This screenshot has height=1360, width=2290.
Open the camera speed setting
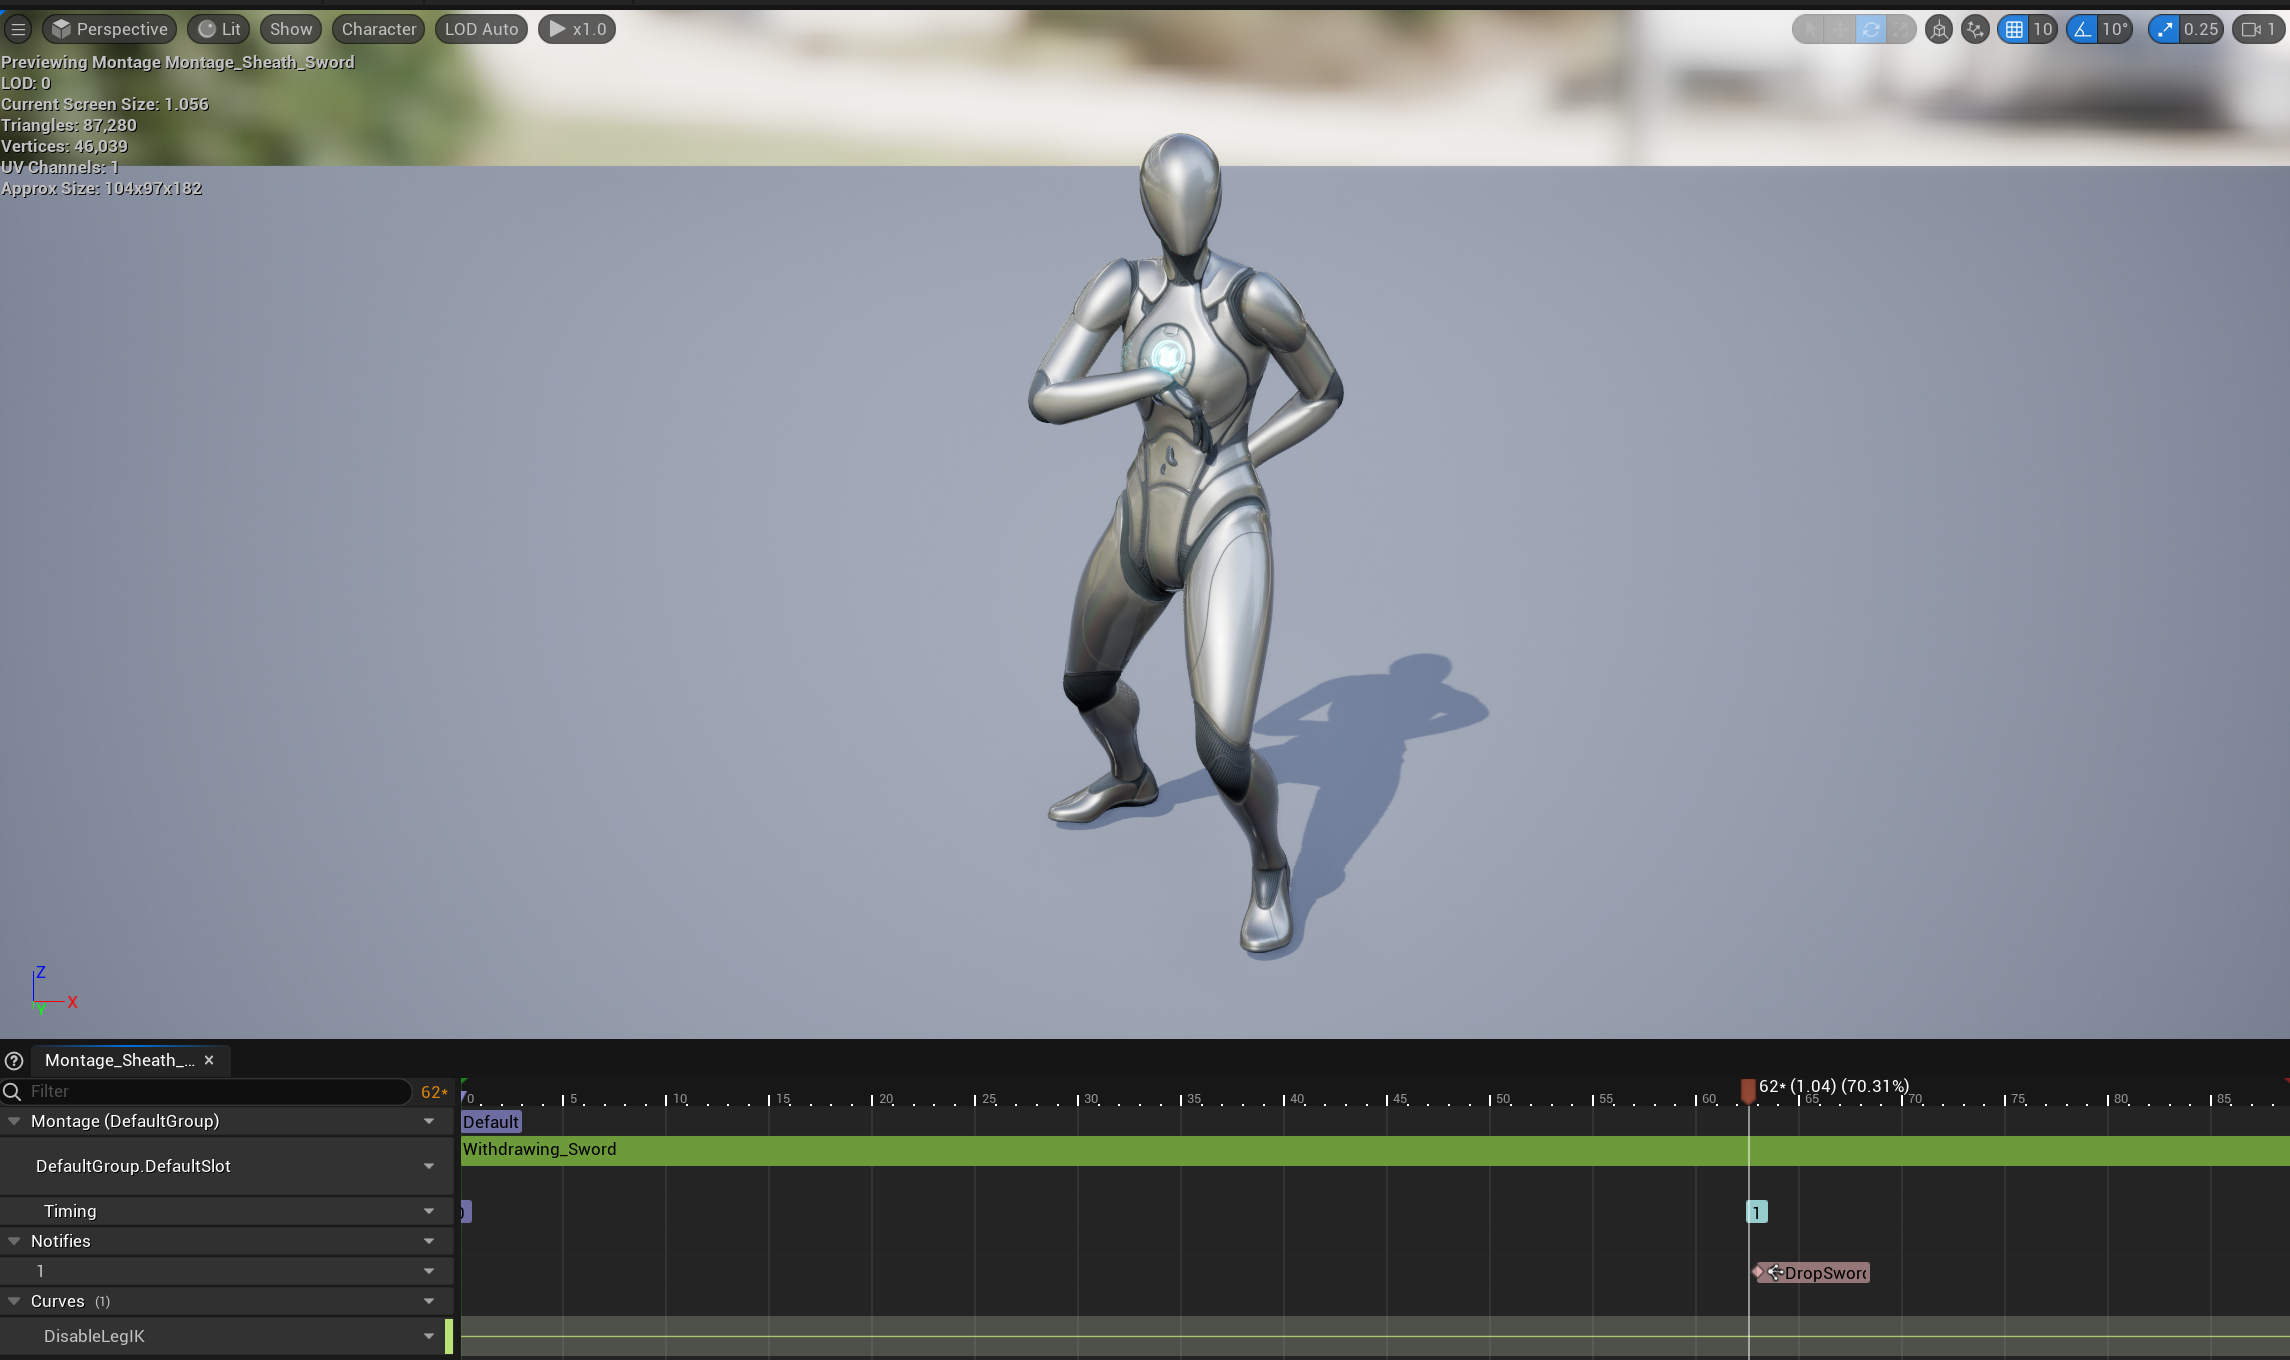tap(2258, 29)
